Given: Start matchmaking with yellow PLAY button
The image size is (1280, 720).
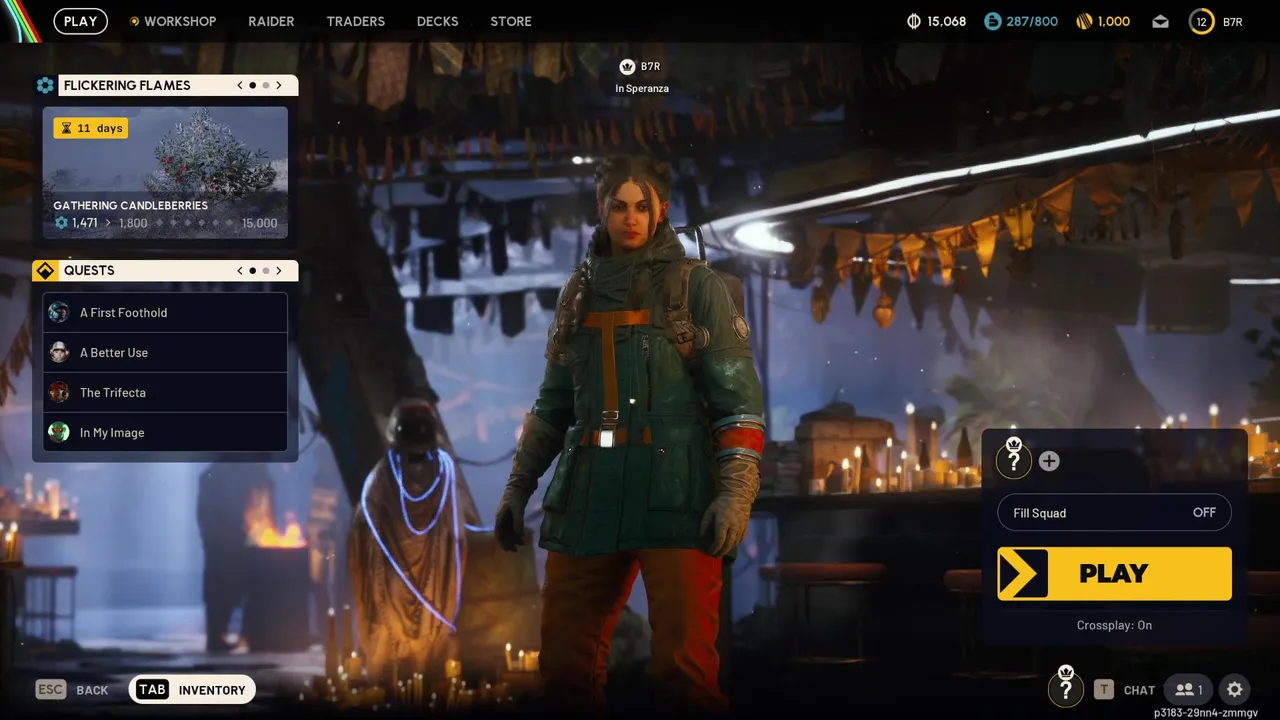Looking at the screenshot, I should (x=1114, y=573).
